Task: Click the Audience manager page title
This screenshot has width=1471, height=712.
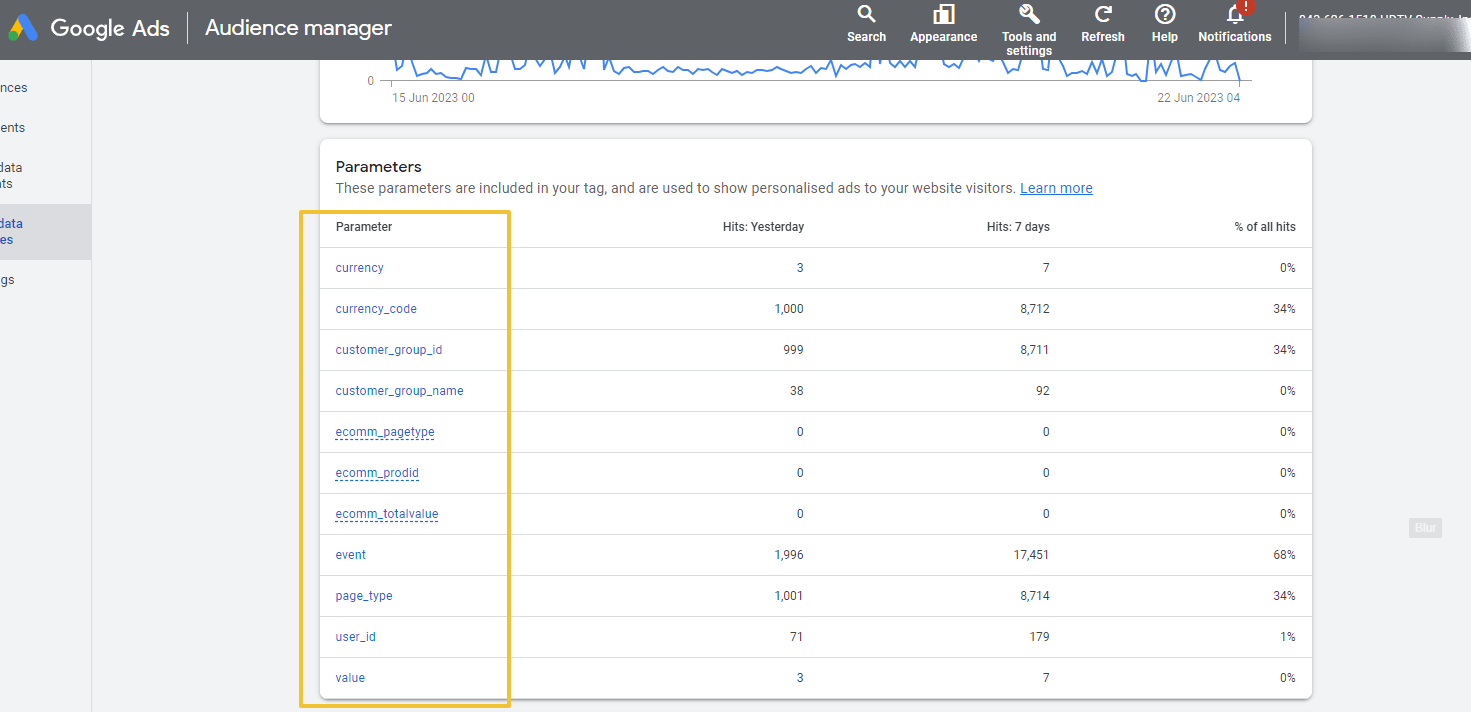Action: click(x=298, y=28)
